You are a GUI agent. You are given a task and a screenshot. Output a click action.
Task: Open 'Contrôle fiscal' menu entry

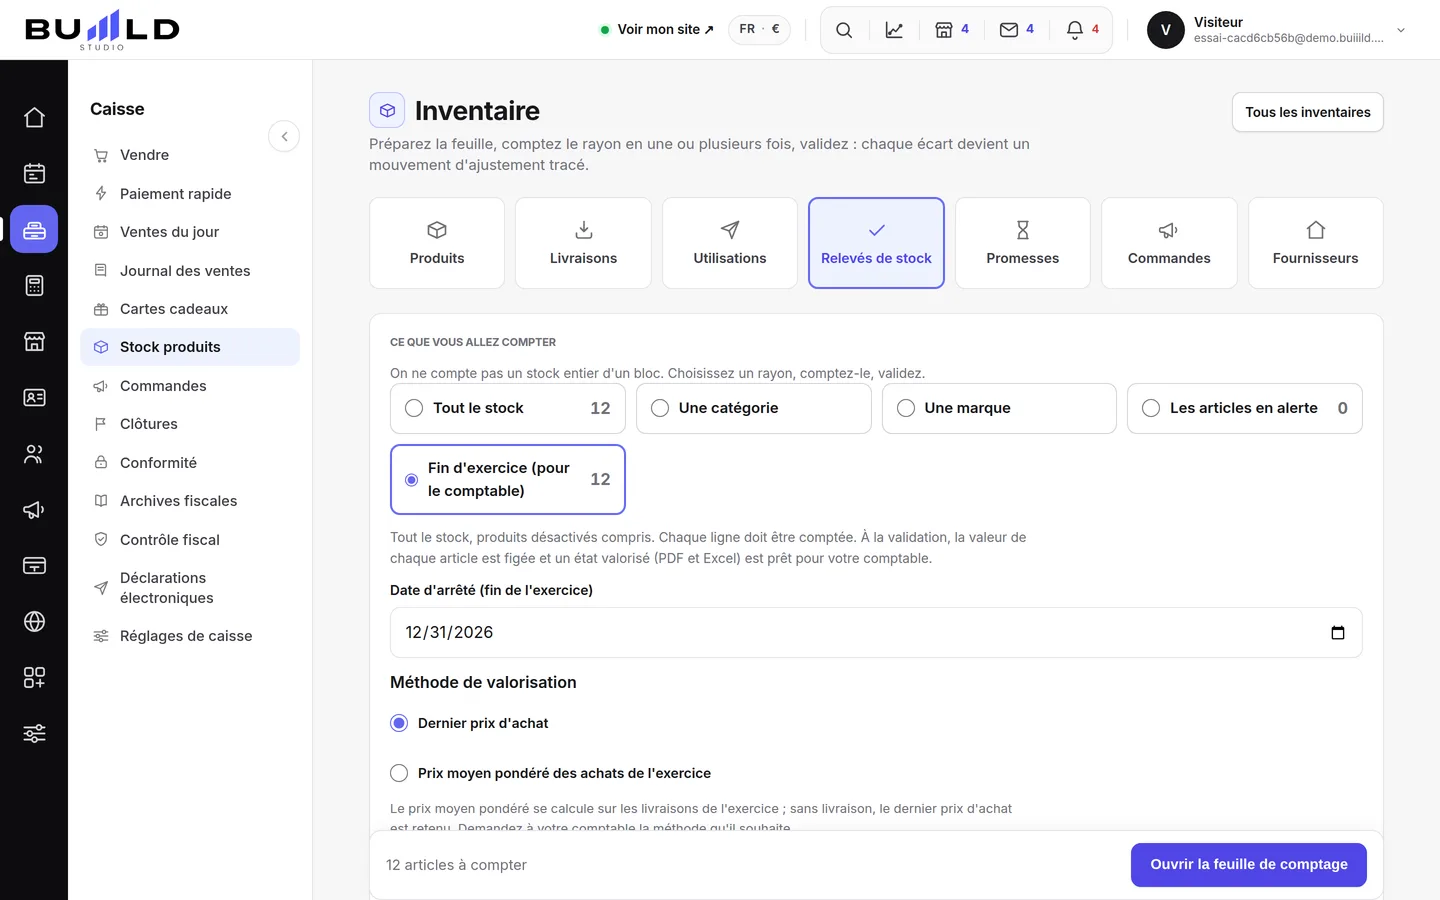tap(190, 540)
